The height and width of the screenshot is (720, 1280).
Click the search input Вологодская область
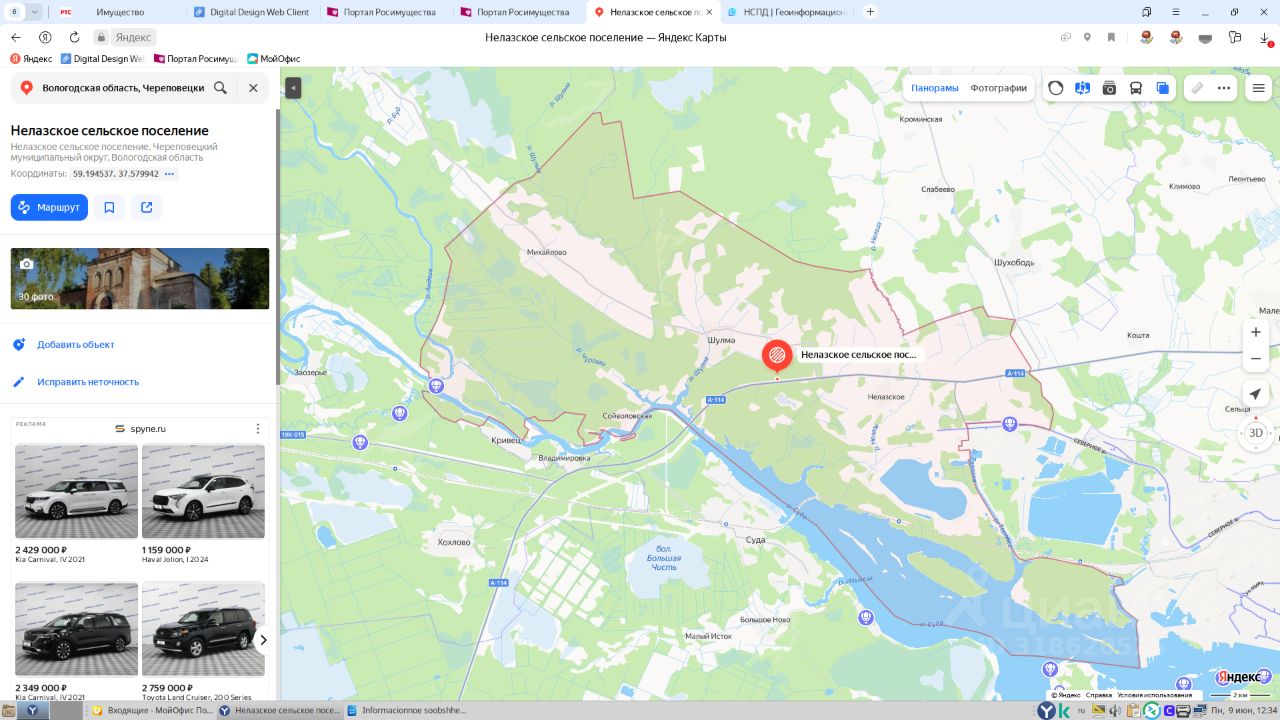(123, 88)
